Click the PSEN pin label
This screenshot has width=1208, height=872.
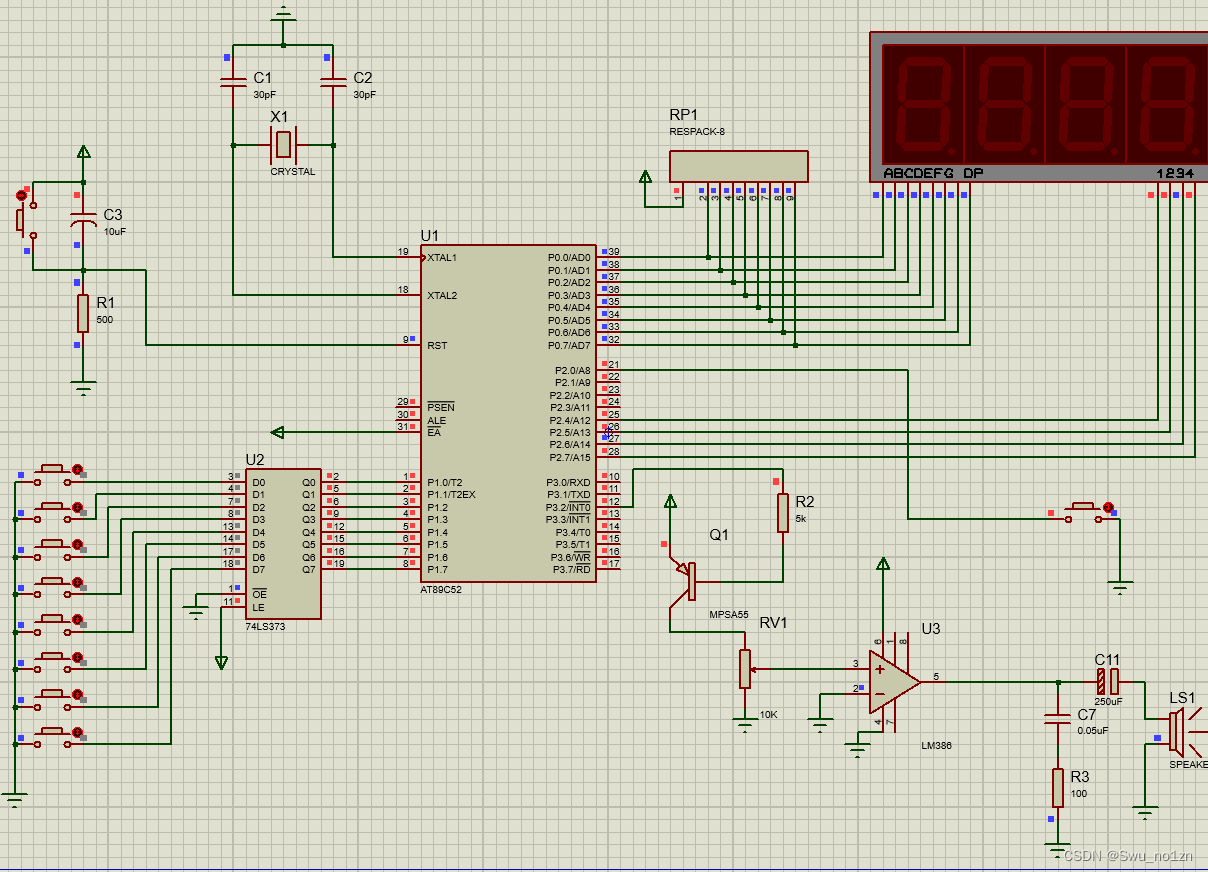coord(440,407)
